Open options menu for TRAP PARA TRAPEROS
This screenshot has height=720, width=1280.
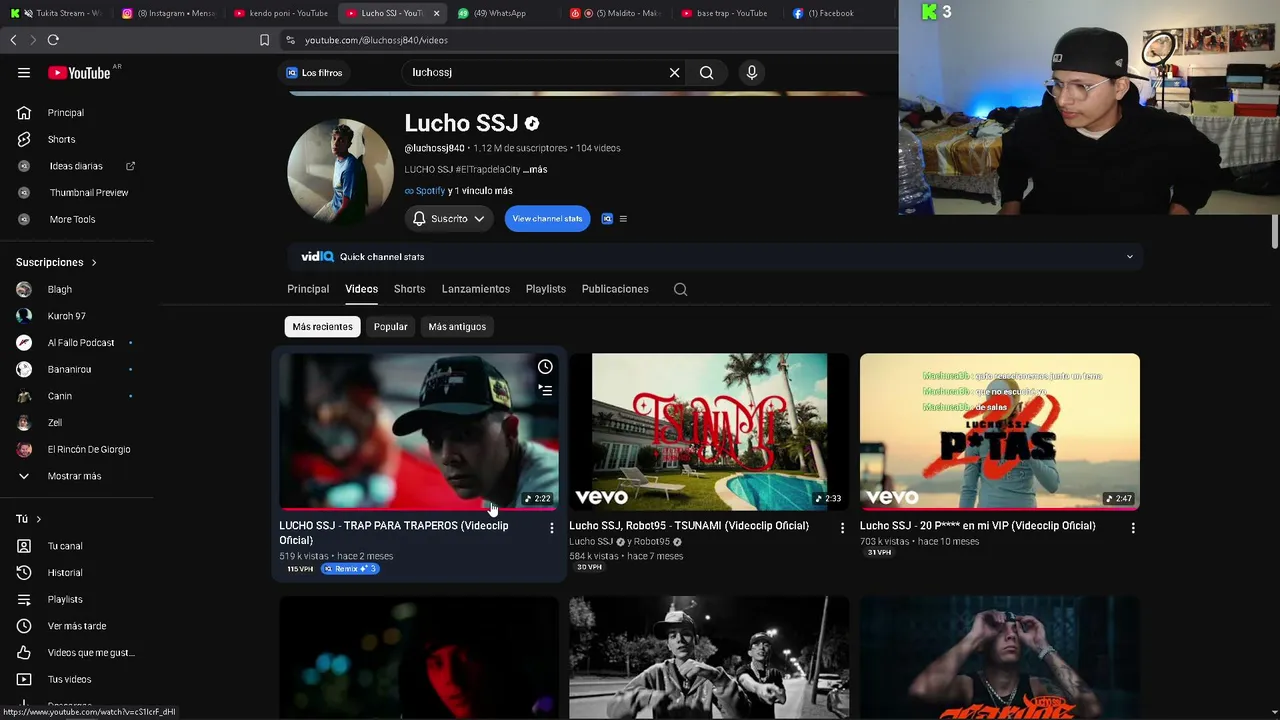[552, 527]
